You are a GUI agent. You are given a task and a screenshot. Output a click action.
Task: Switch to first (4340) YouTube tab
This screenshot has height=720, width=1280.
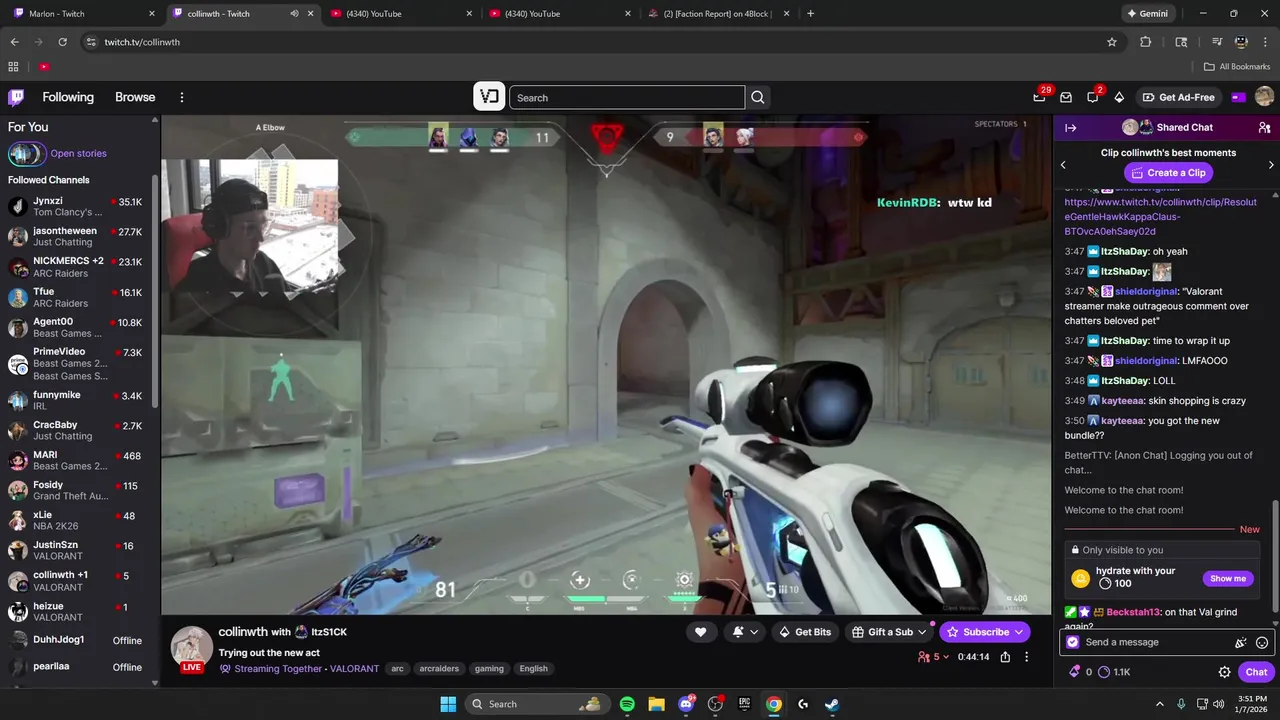click(x=400, y=14)
